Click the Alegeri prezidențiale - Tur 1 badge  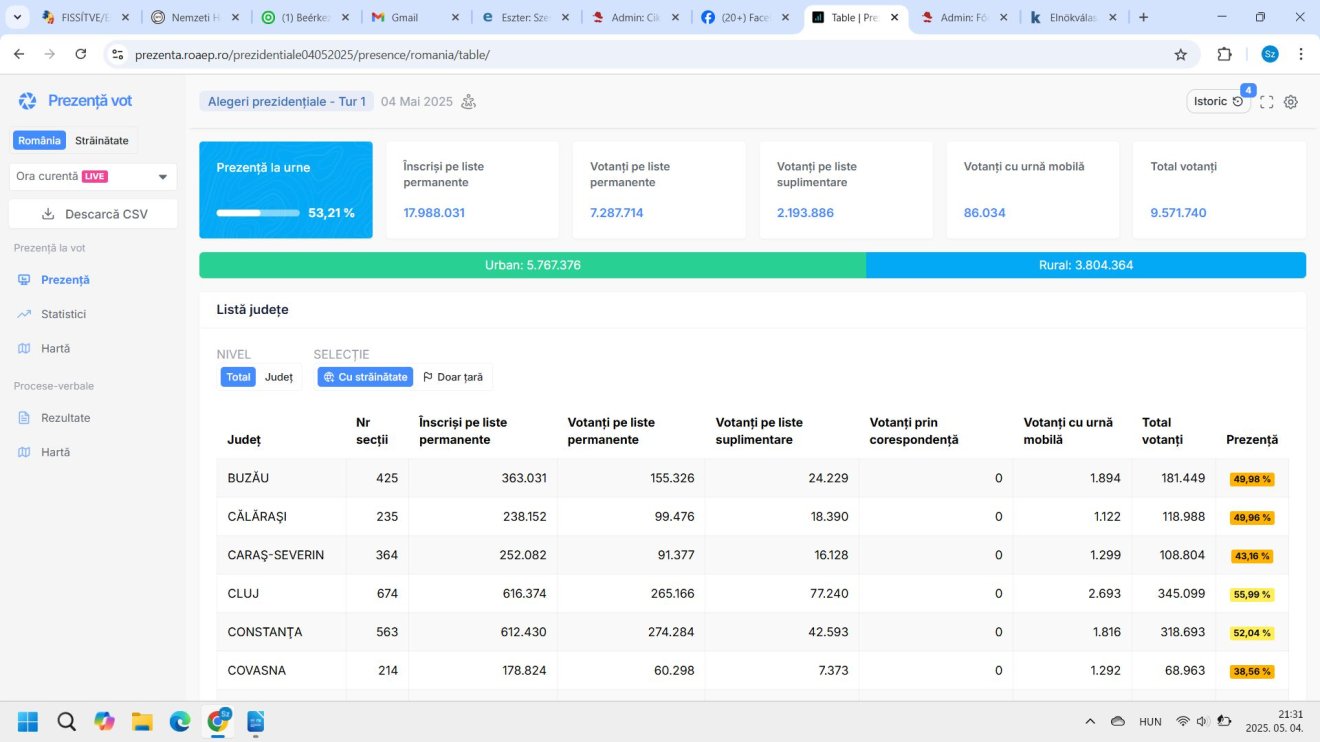tap(286, 101)
